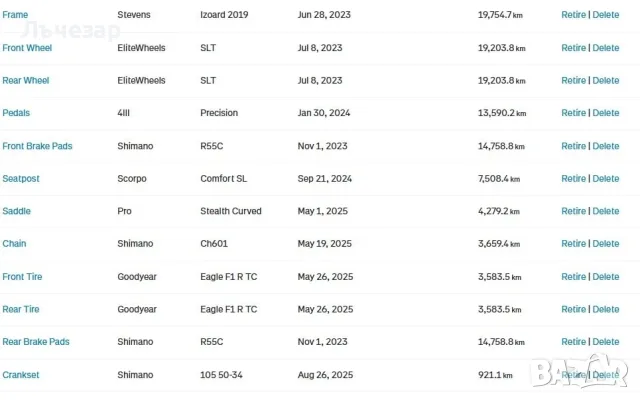Open the Rear Wheel component link
This screenshot has width=640, height=400.
(x=26, y=80)
